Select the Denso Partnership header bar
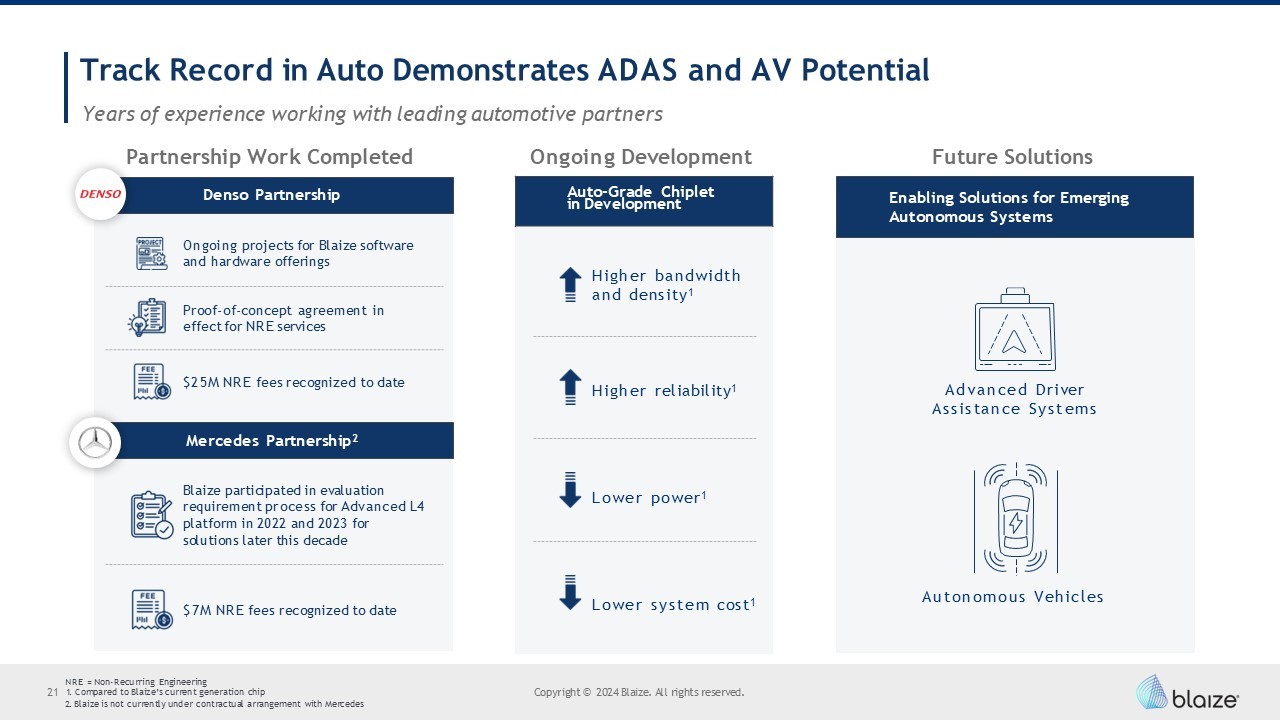Image resolution: width=1280 pixels, height=720 pixels. click(272, 195)
